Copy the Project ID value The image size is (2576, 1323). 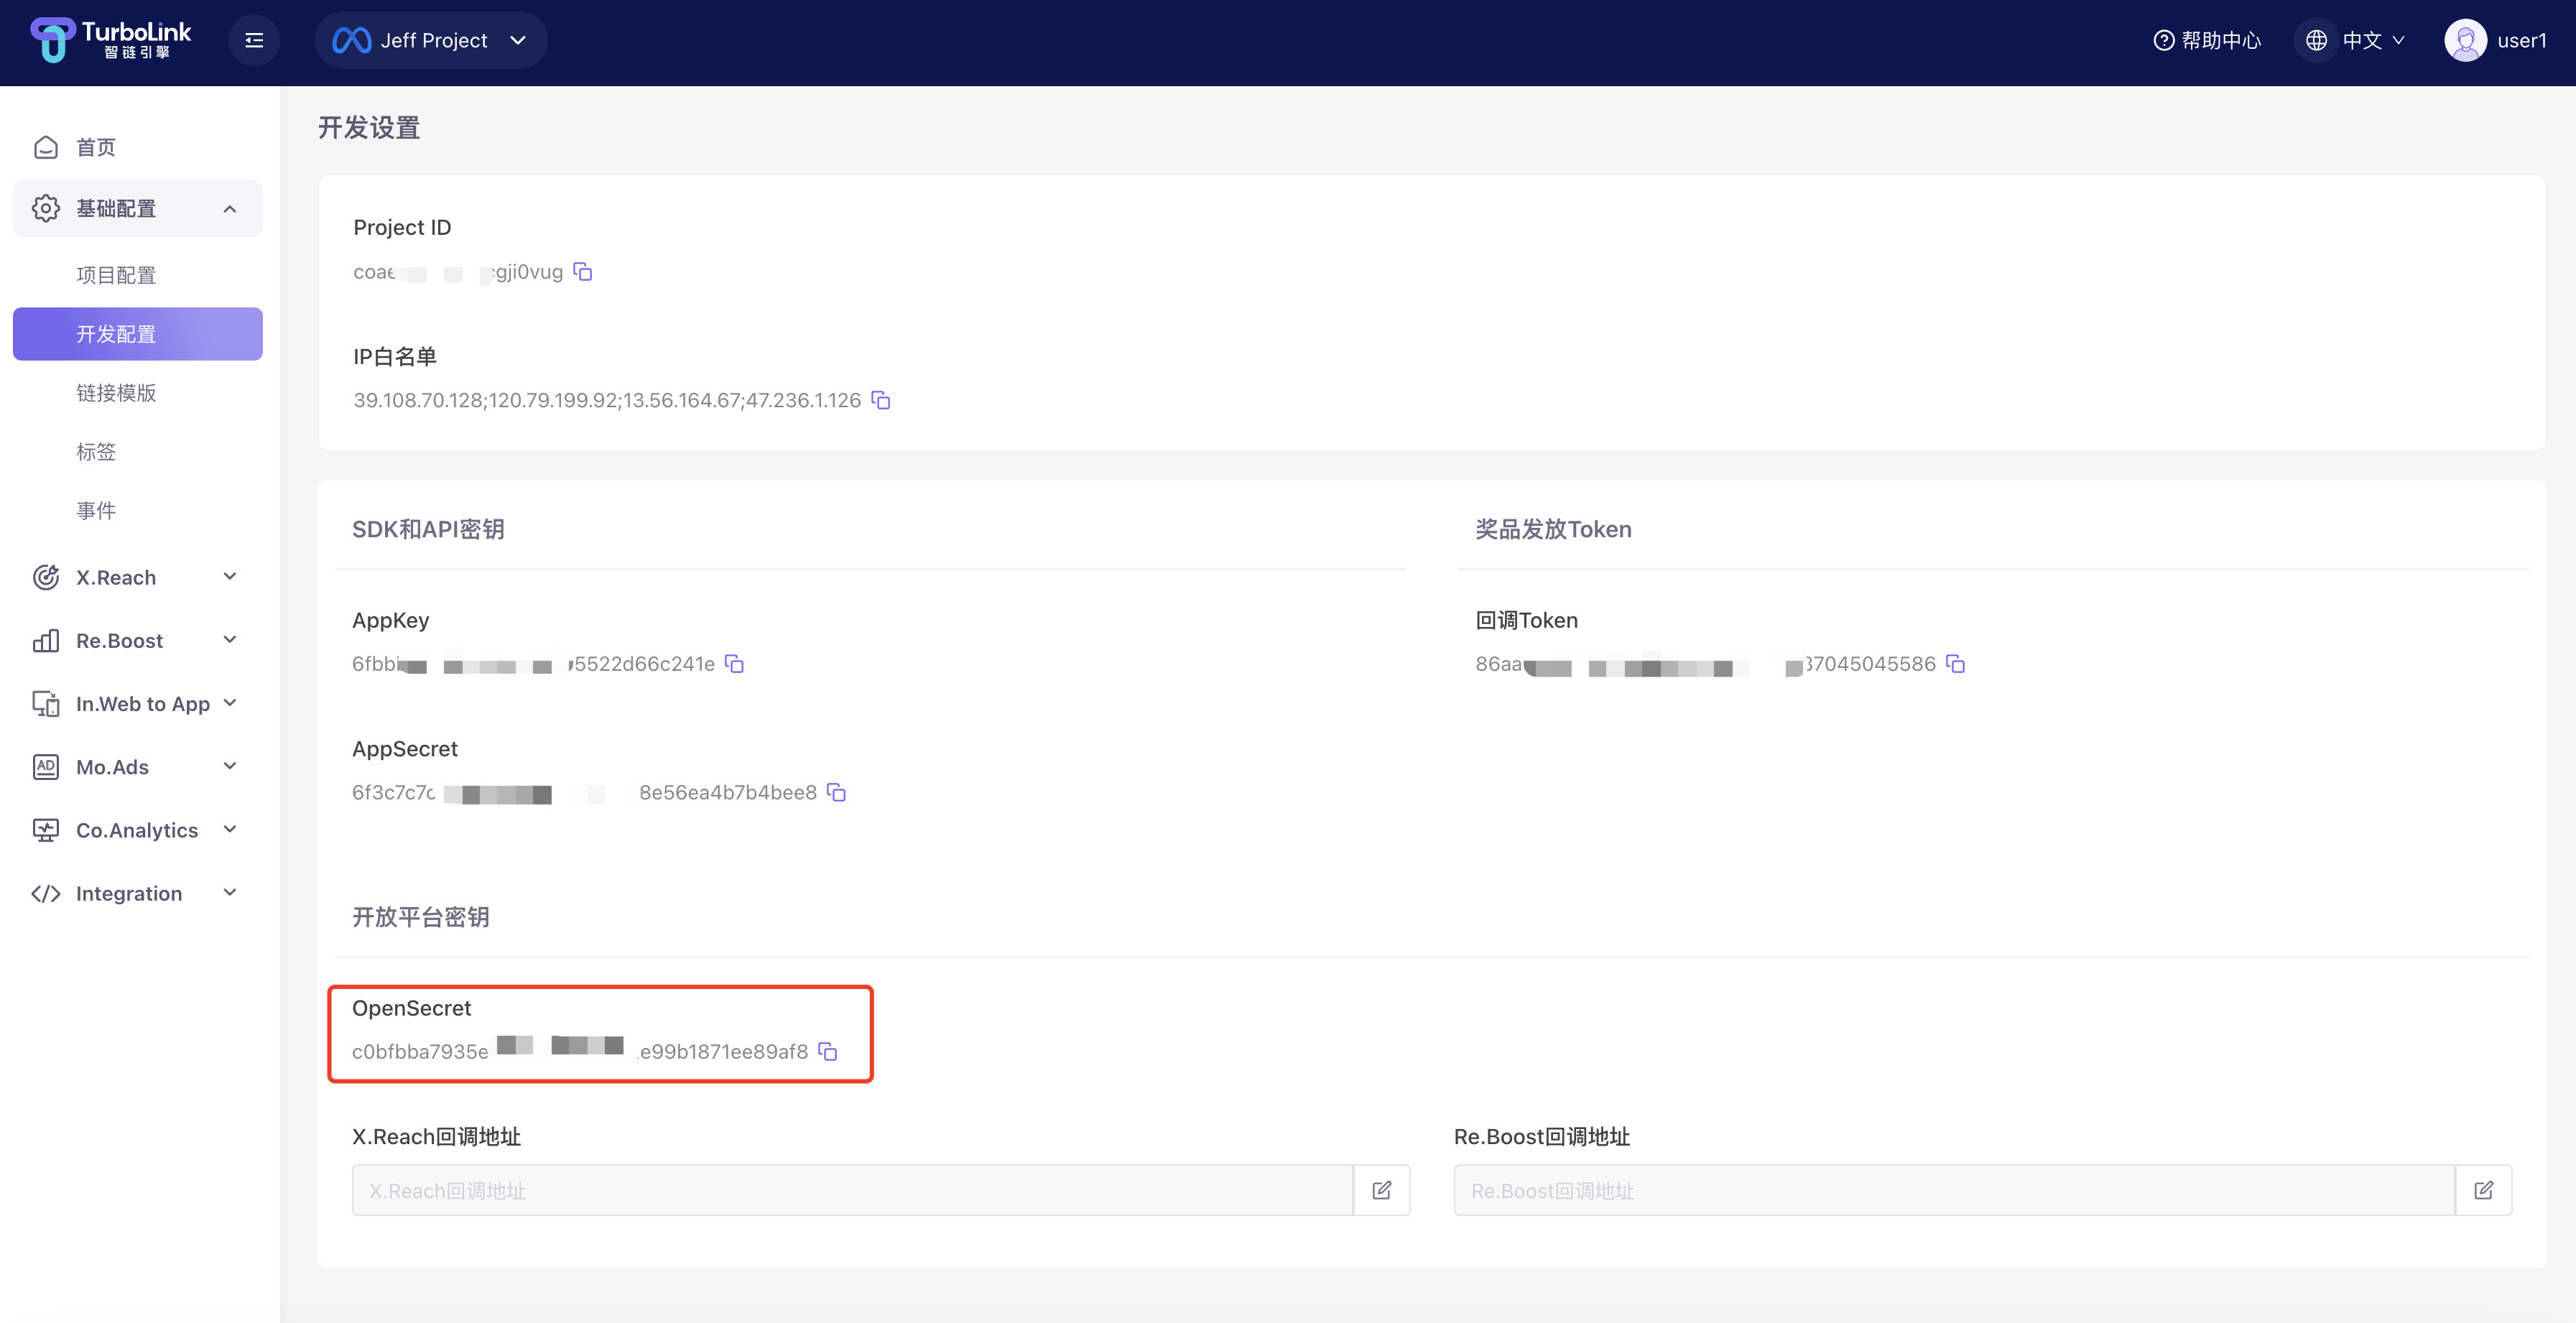tap(583, 272)
